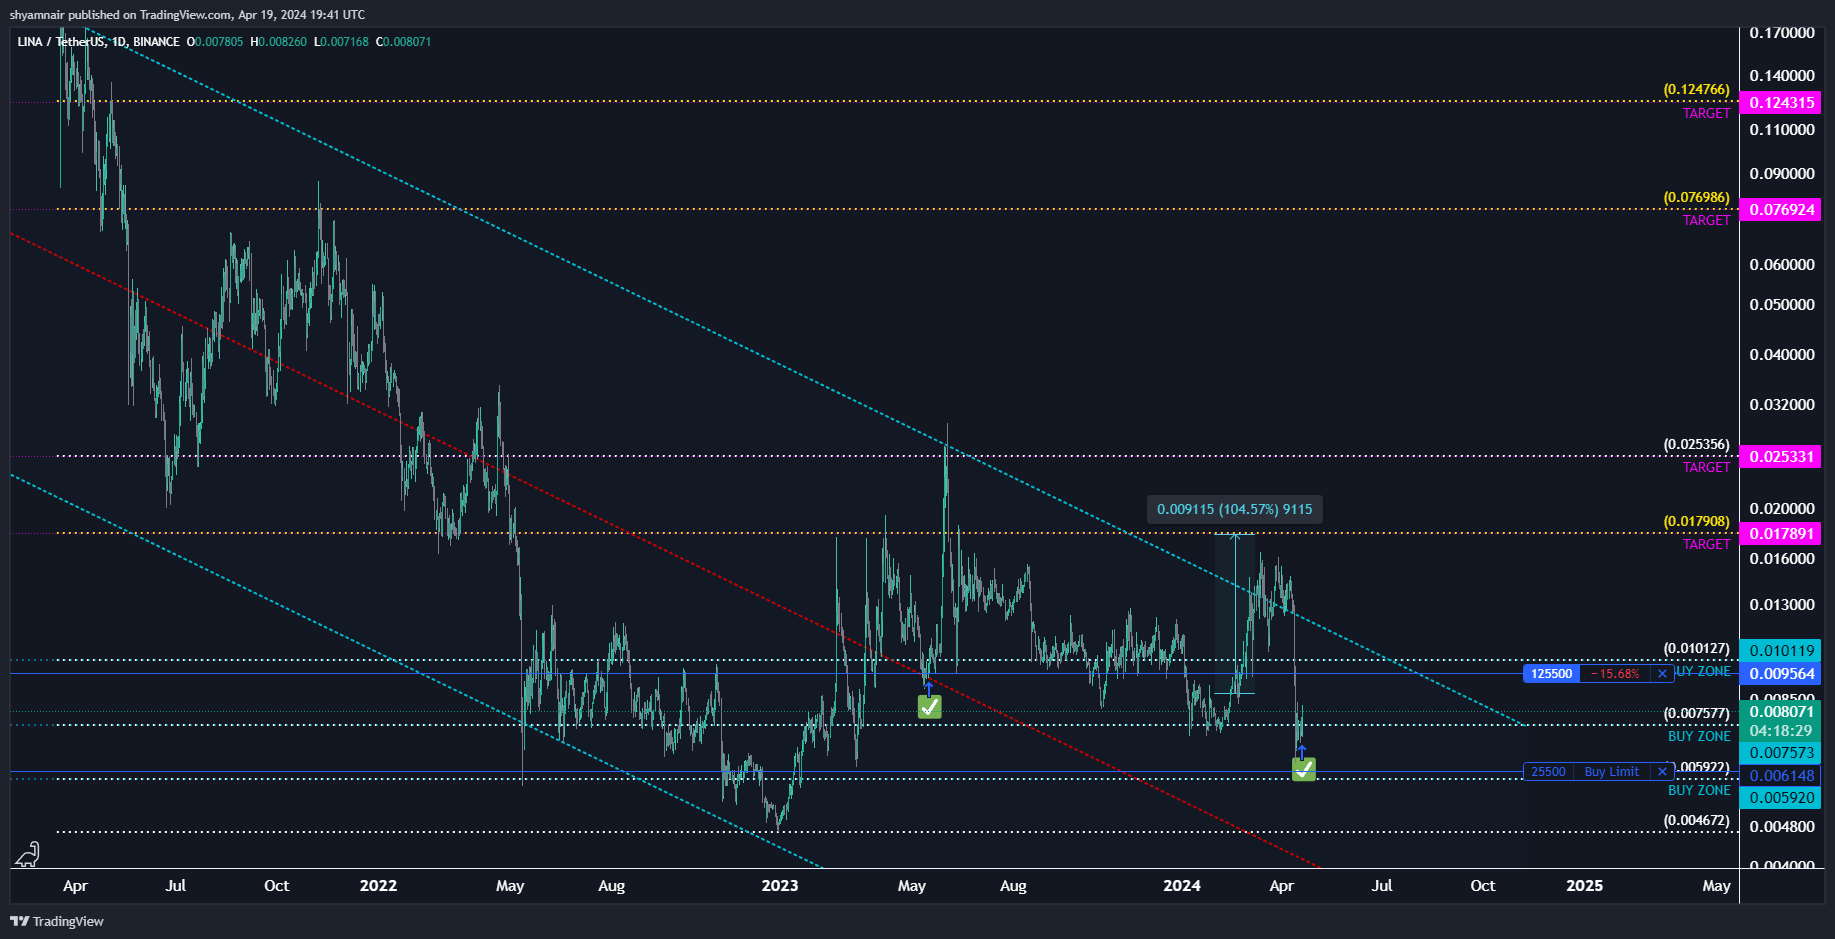This screenshot has height=939, width=1835.
Task: Click the TARGET label under (0.017908)
Action: point(1706,544)
